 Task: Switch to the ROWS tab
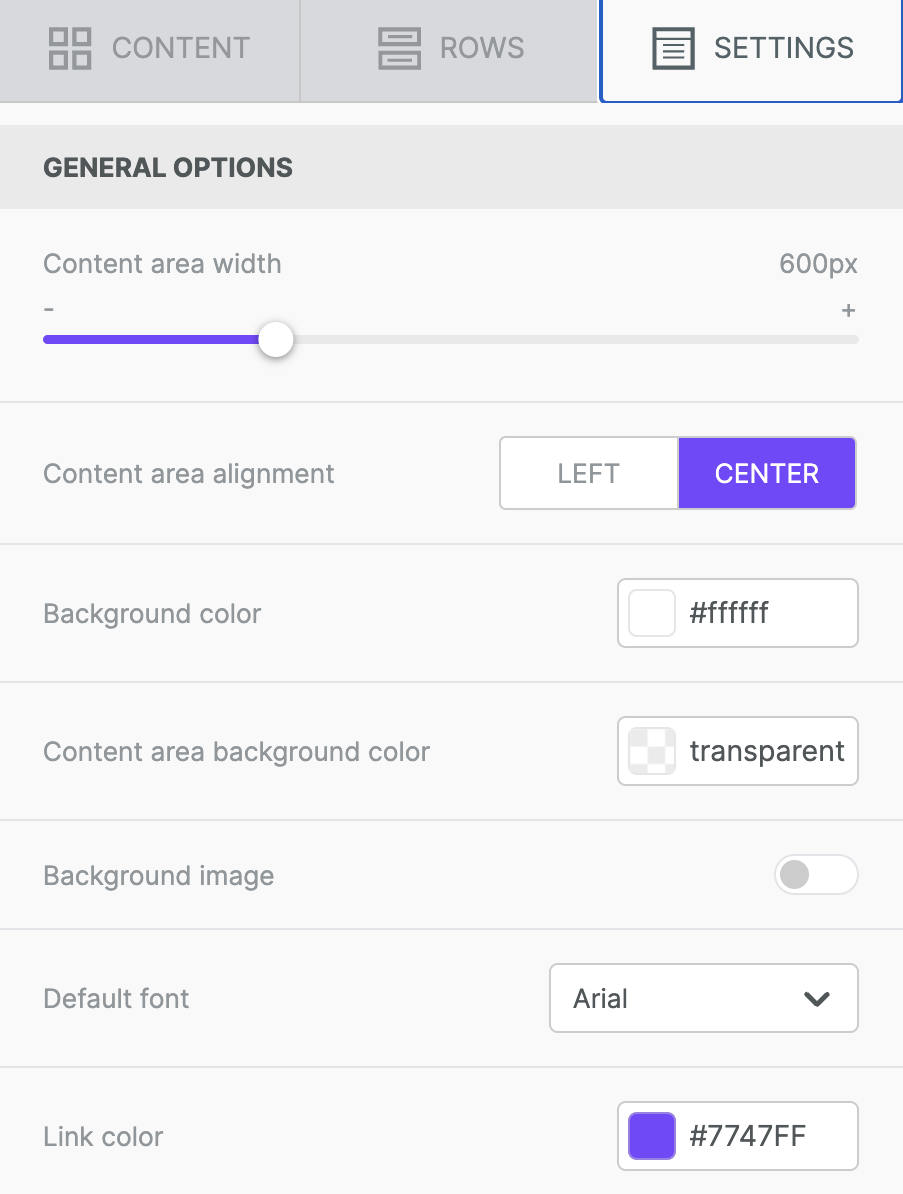[448, 47]
